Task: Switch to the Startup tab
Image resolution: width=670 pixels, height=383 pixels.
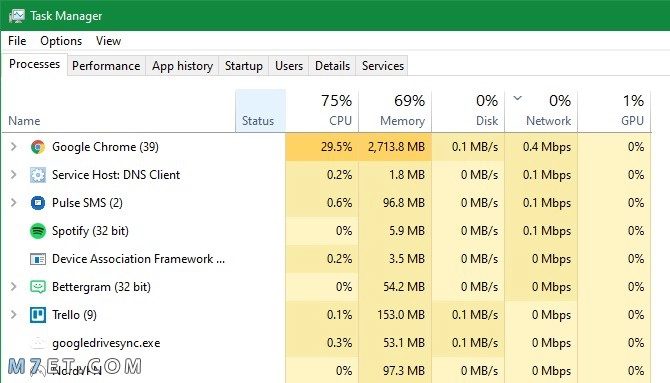Action: point(244,66)
